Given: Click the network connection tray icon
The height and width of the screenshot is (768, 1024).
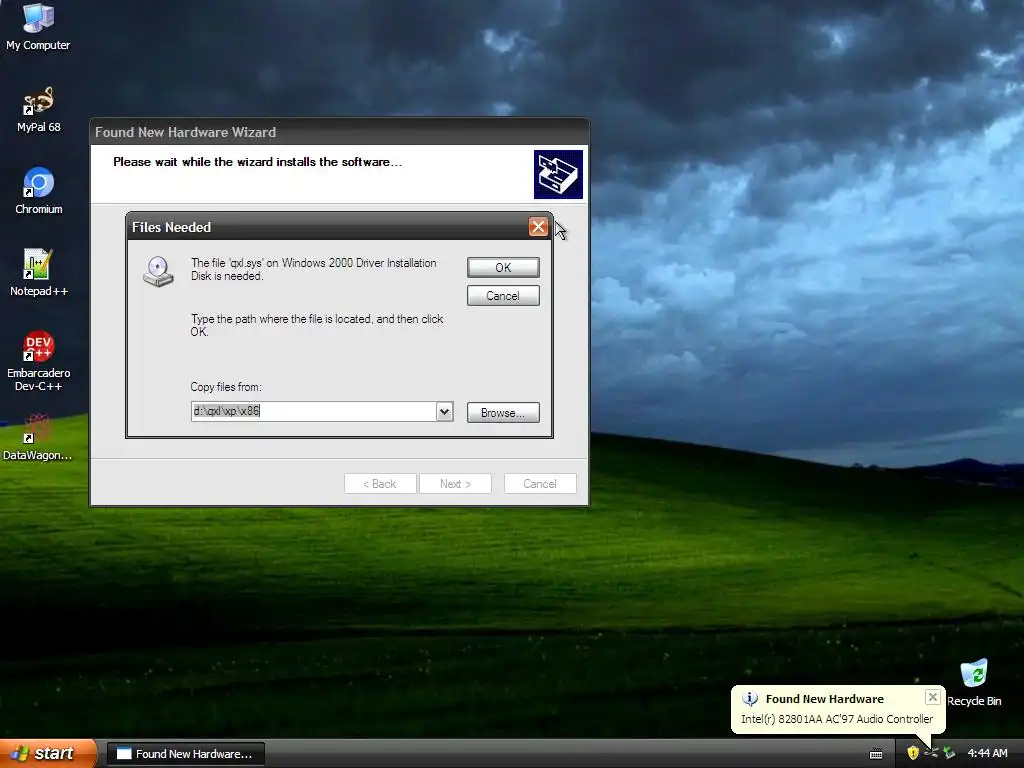Looking at the screenshot, I should coord(931,753).
